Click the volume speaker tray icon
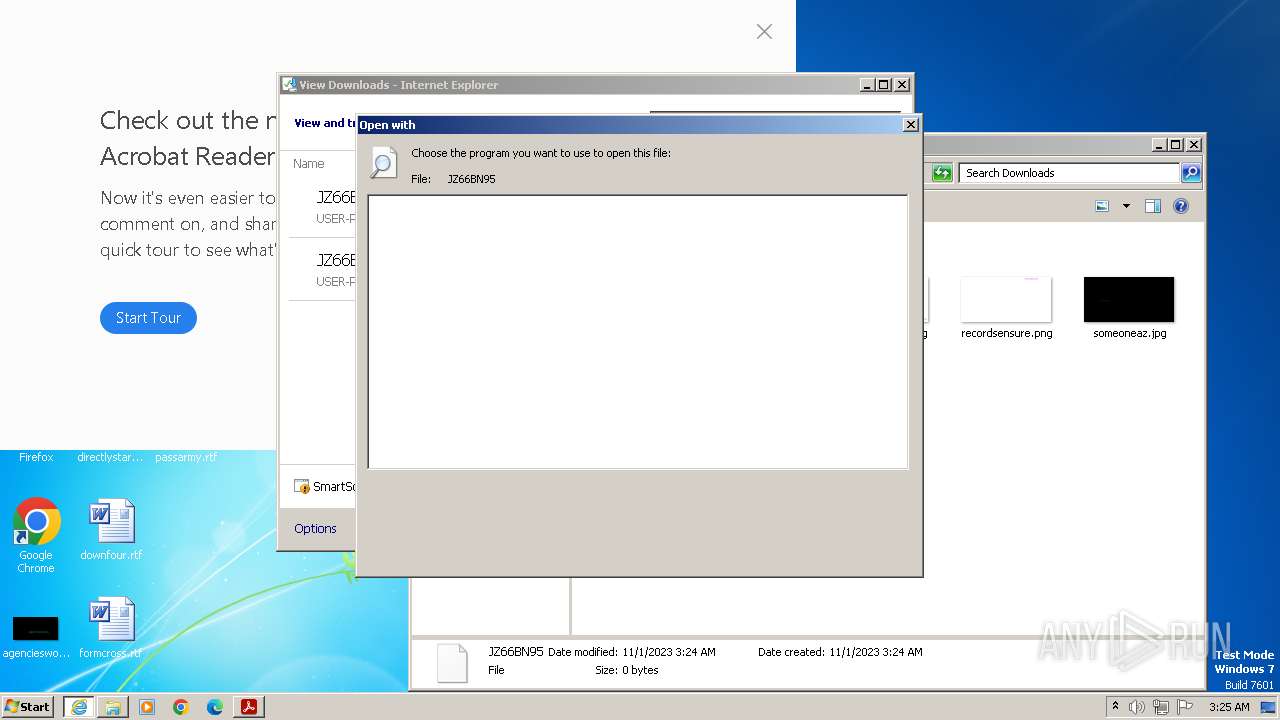The width and height of the screenshot is (1280, 720). coord(1137,707)
